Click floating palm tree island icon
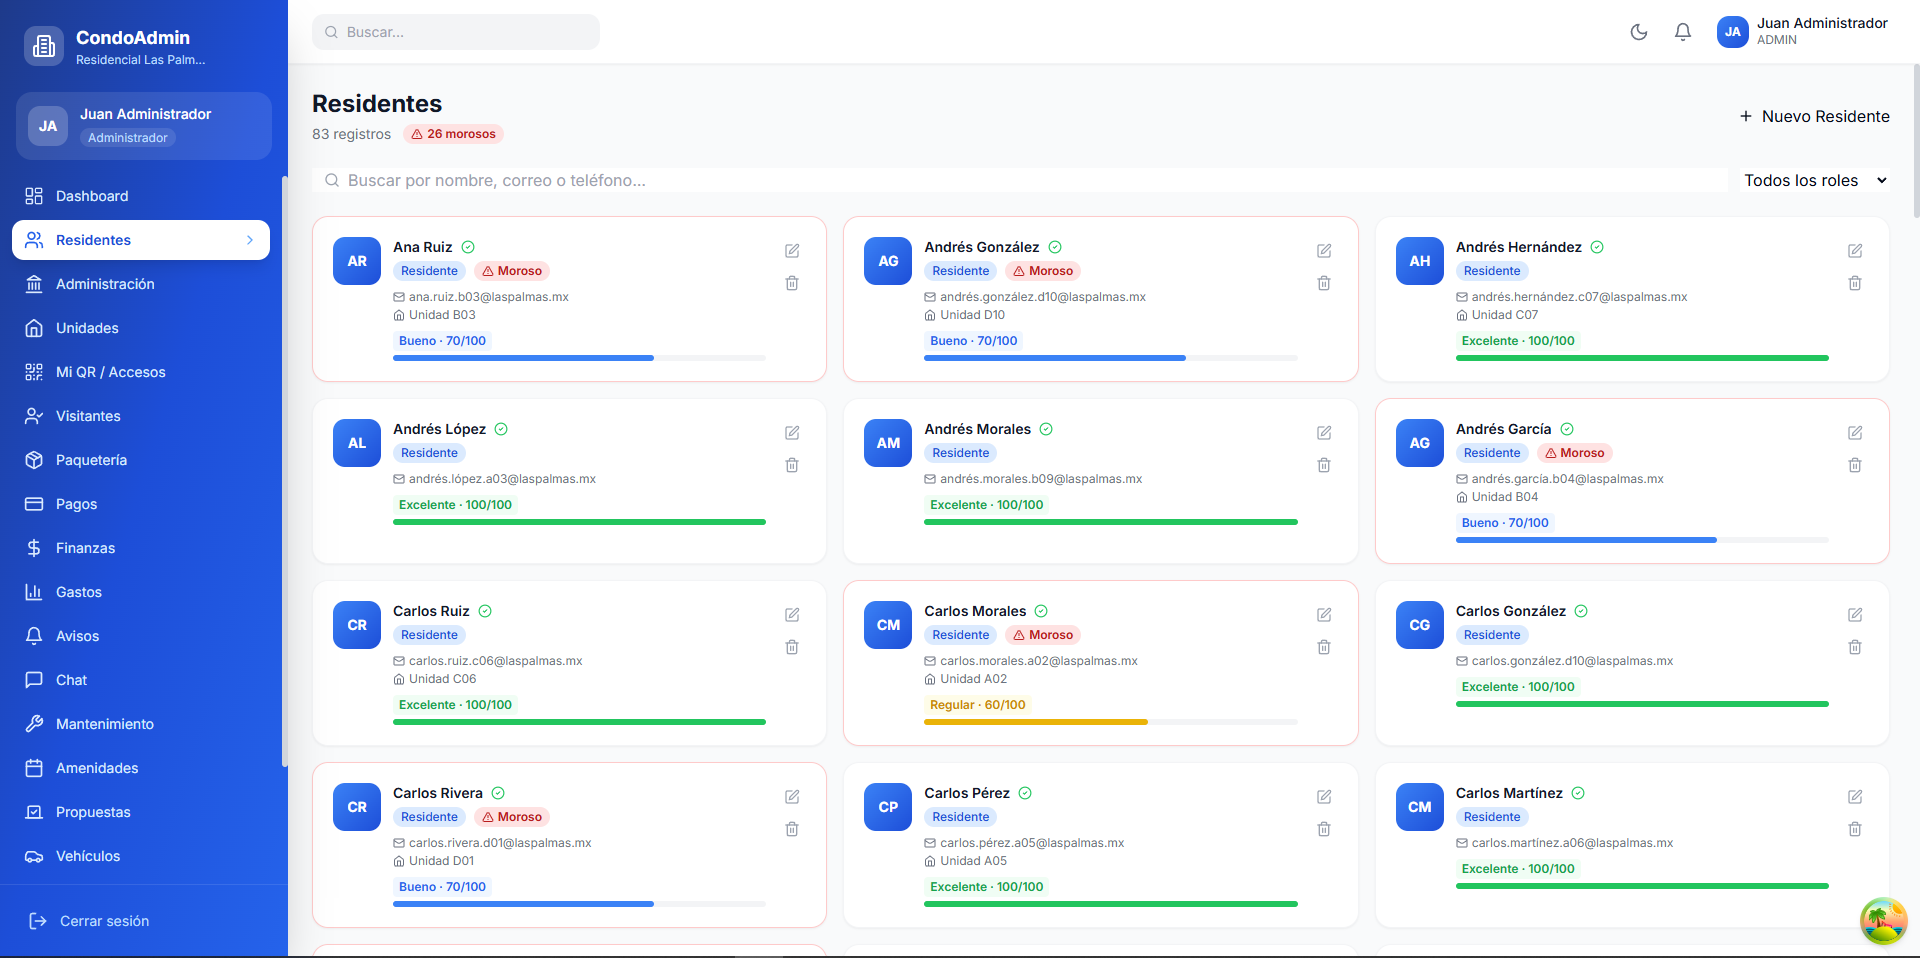This screenshot has height=958, width=1920. coord(1882,920)
